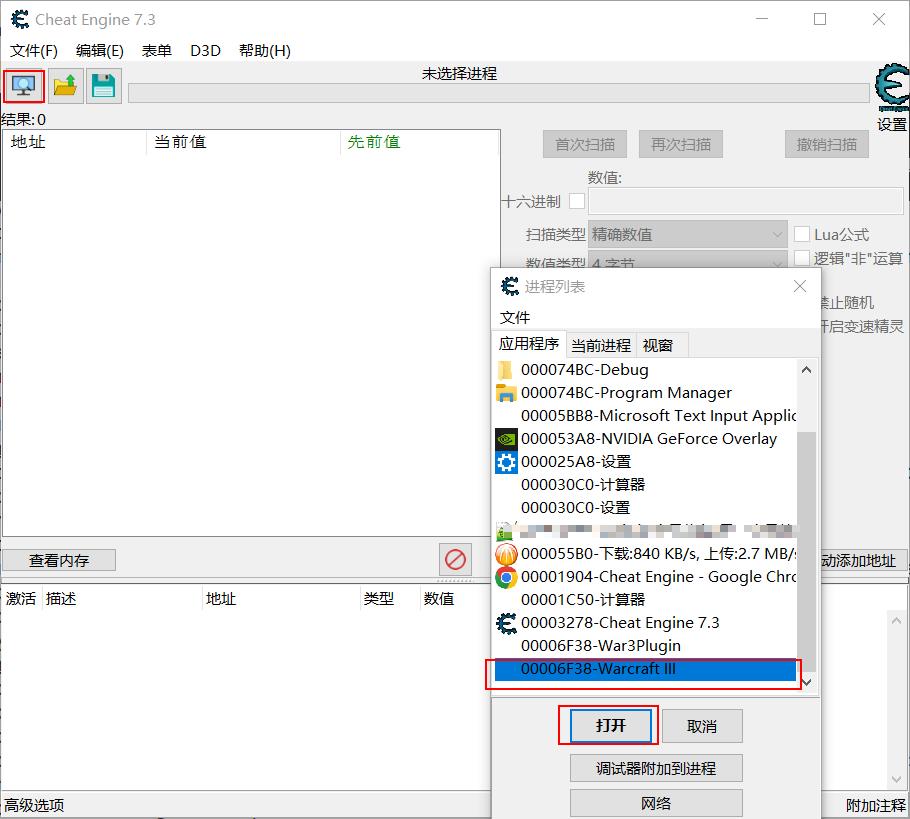Click the 高级选项 label
The height and width of the screenshot is (819, 910).
click(x=34, y=805)
